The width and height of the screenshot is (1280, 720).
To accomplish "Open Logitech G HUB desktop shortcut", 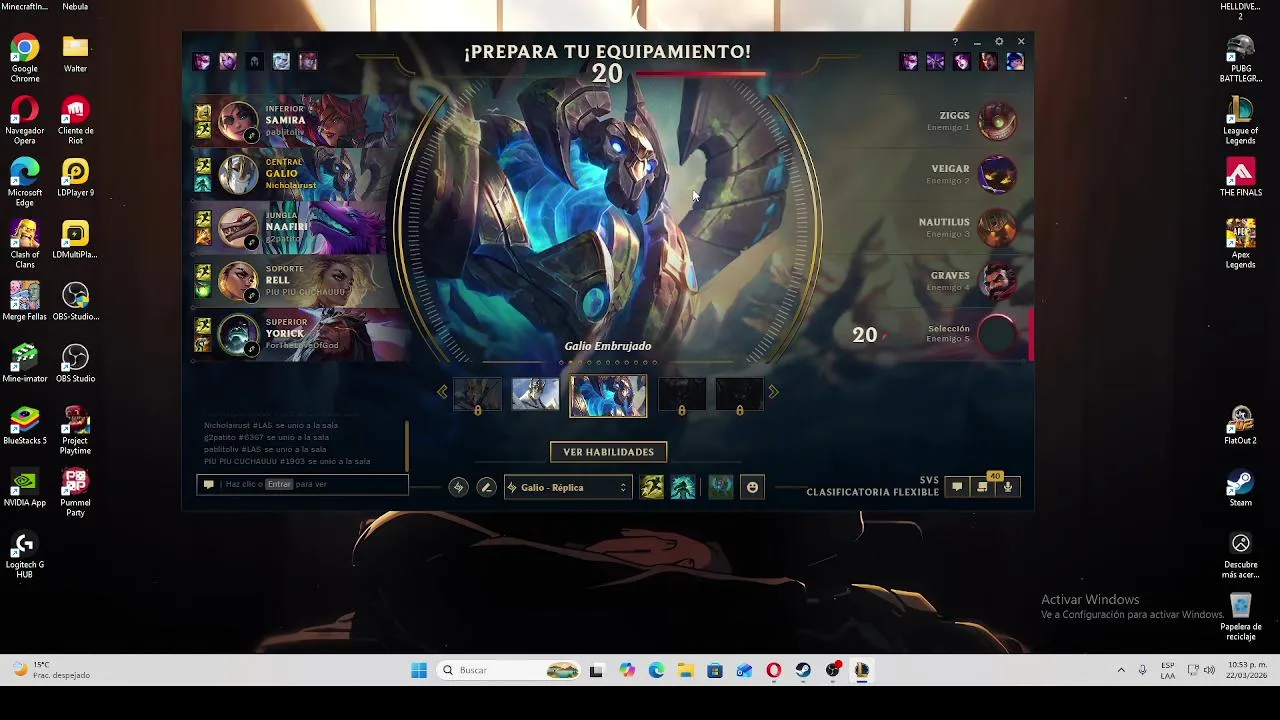I will [25, 555].
